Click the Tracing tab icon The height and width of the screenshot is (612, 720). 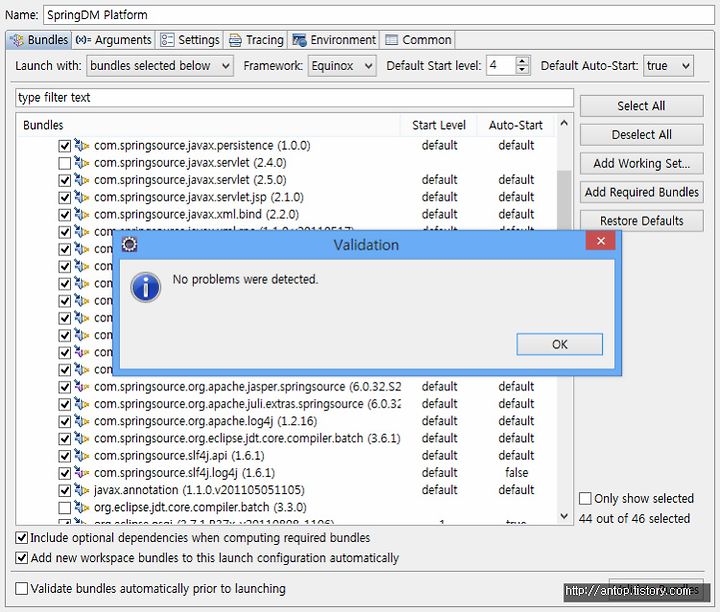coord(235,40)
